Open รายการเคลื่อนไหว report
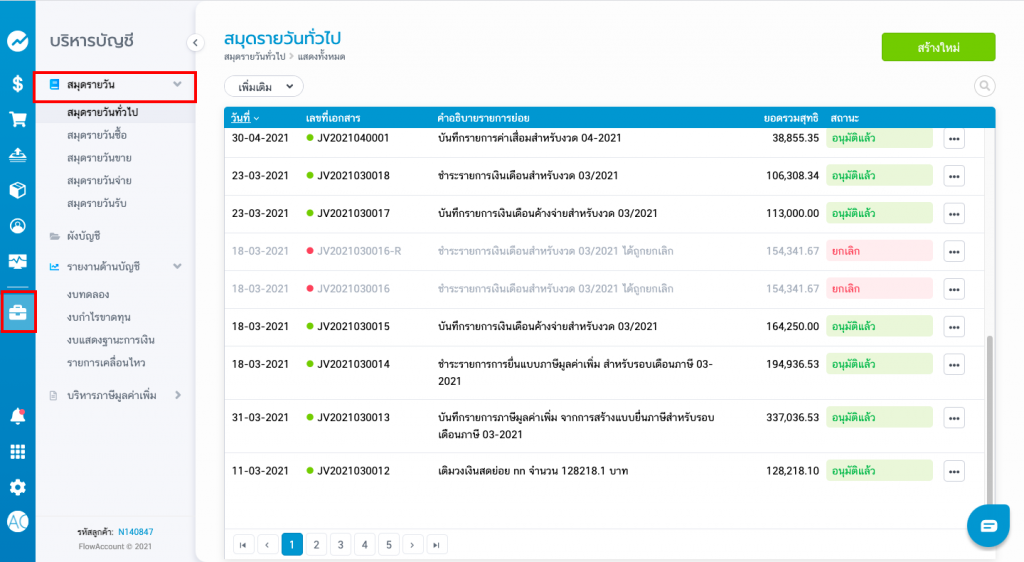Image resolution: width=1024 pixels, height=562 pixels. [x=106, y=363]
